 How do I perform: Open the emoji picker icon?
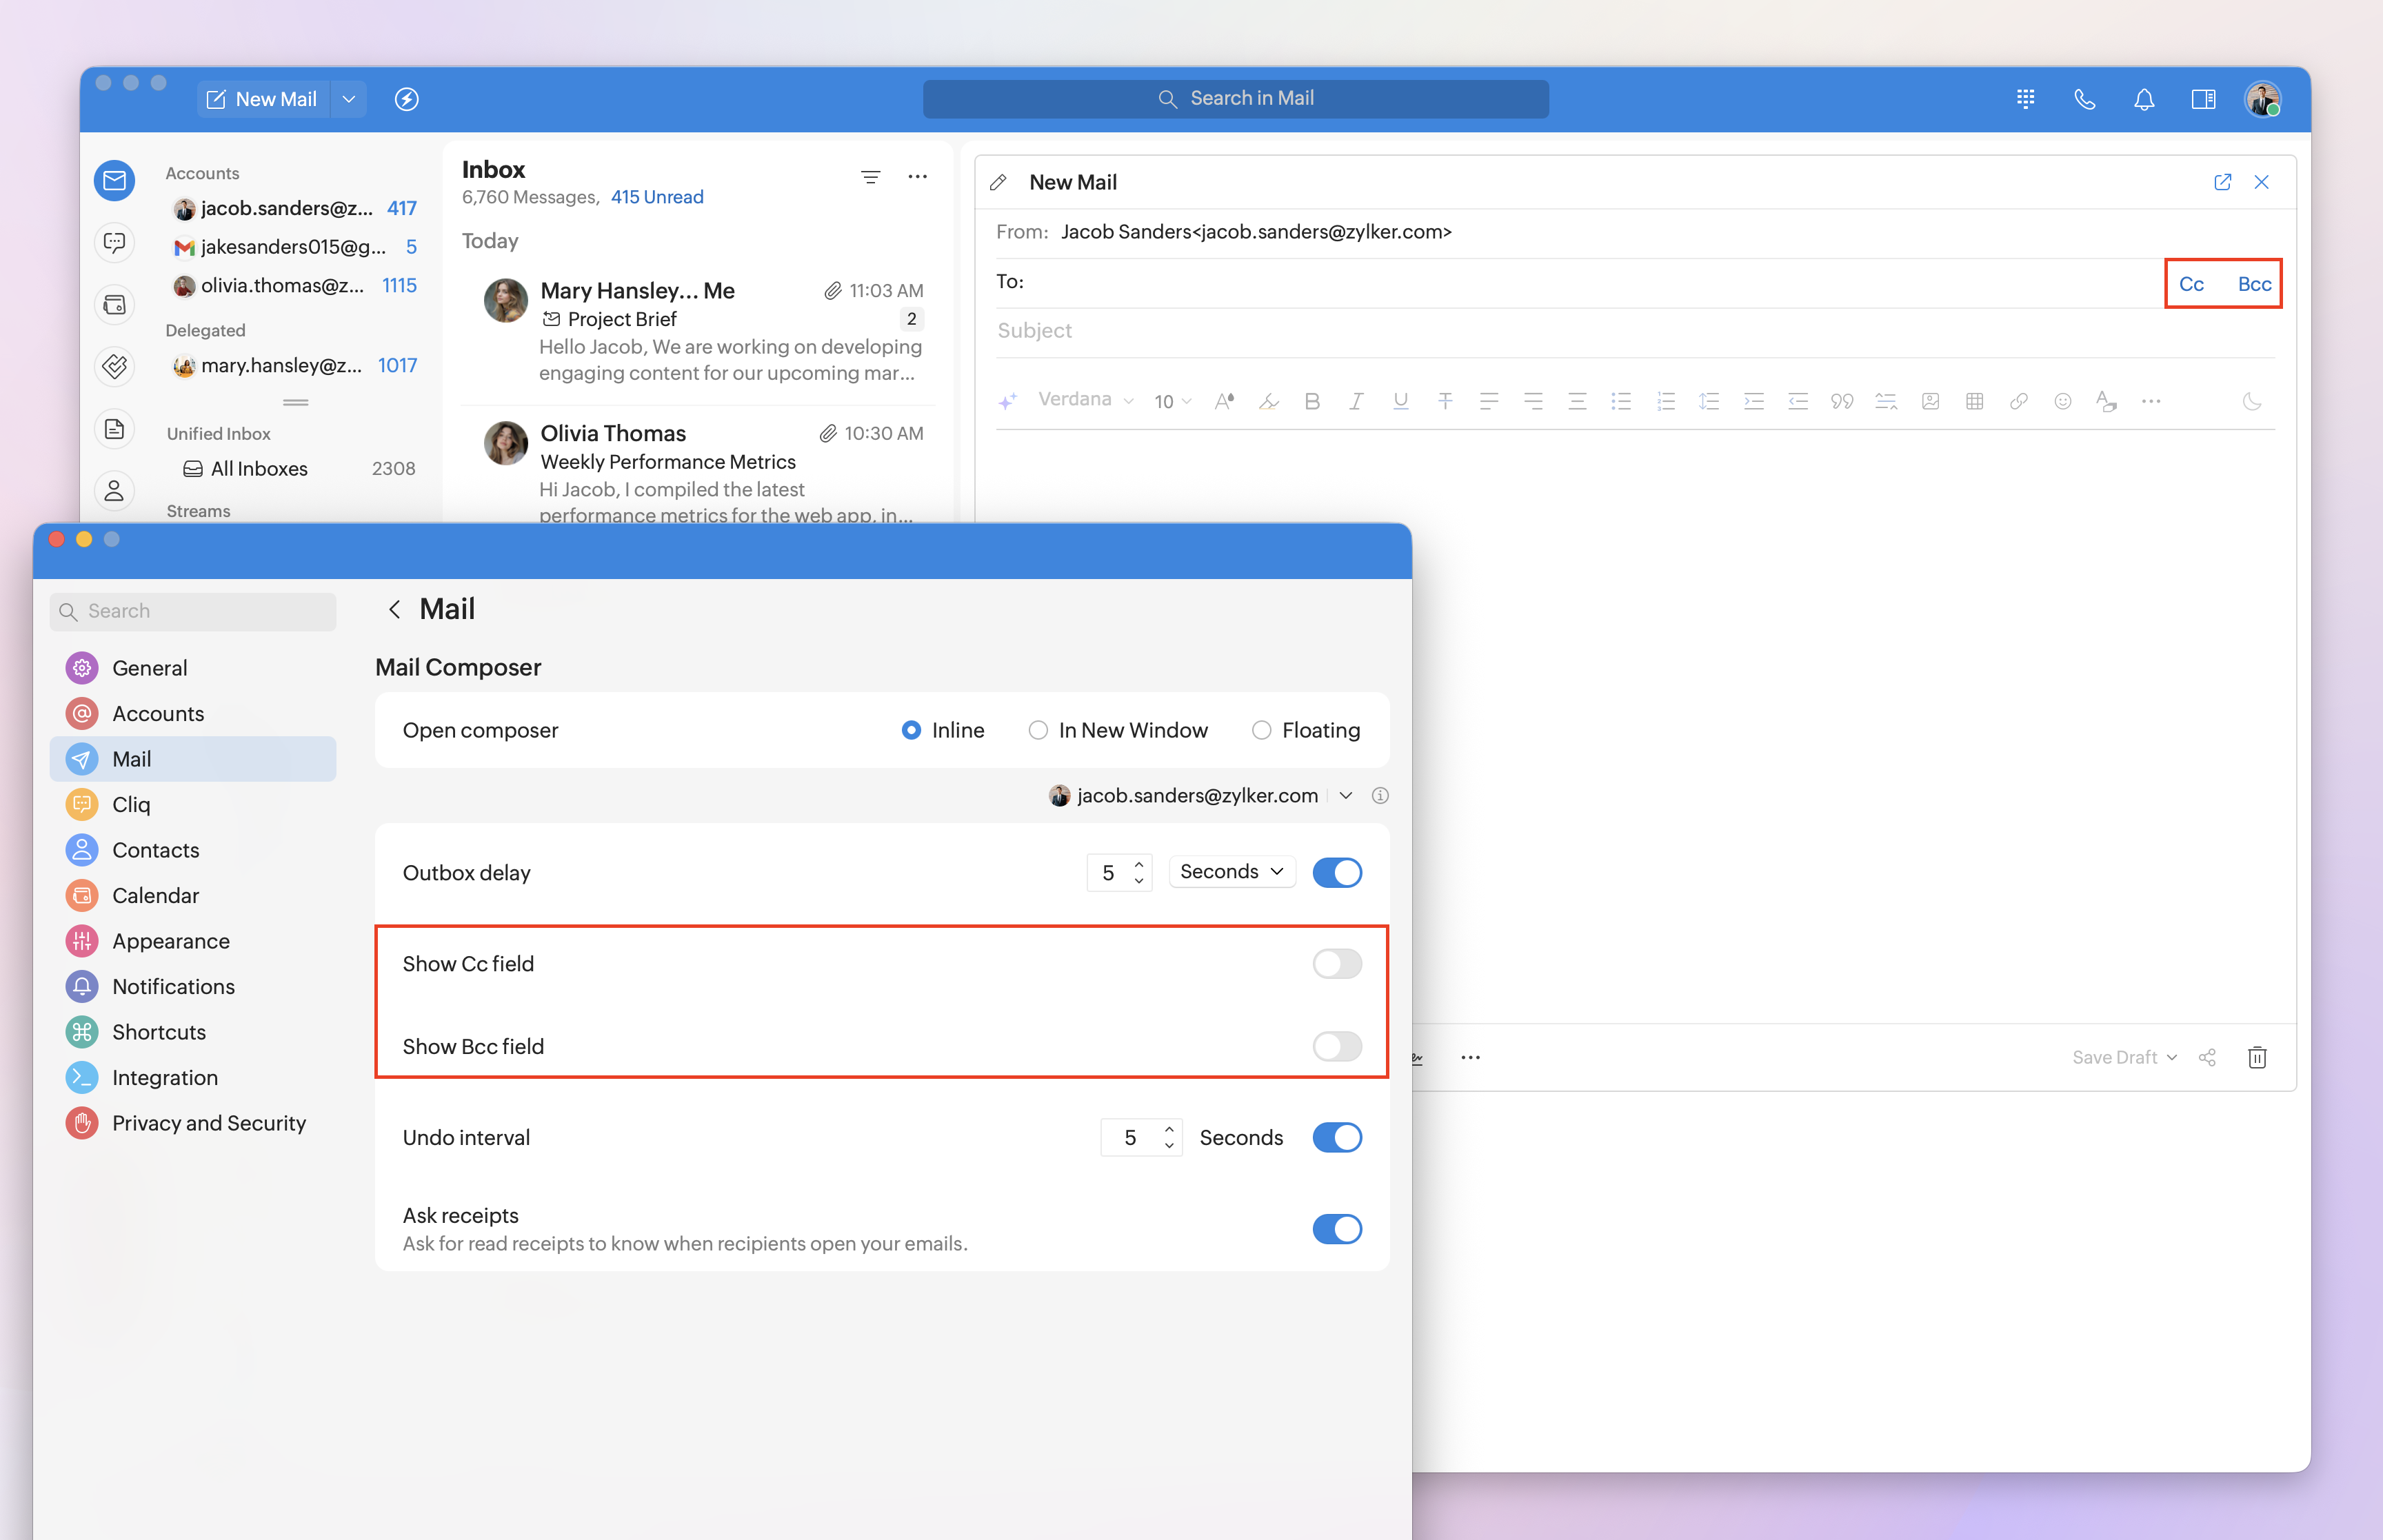2062,401
